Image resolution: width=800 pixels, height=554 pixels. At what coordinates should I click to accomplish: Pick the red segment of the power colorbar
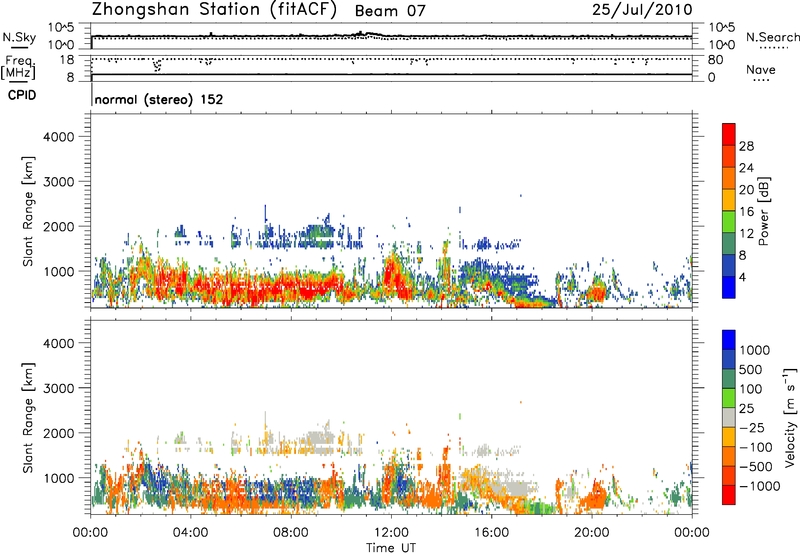(x=729, y=135)
